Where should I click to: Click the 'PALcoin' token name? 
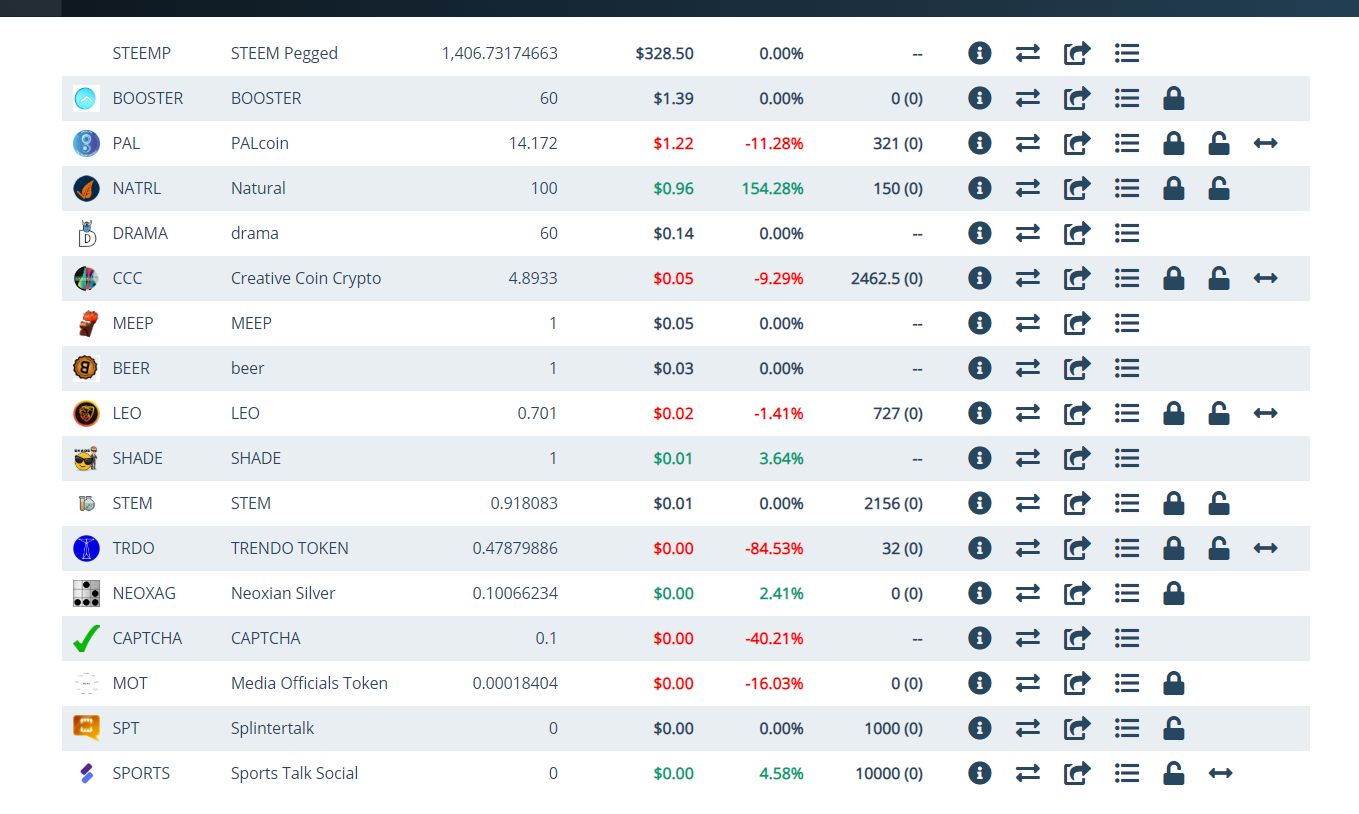(x=260, y=143)
